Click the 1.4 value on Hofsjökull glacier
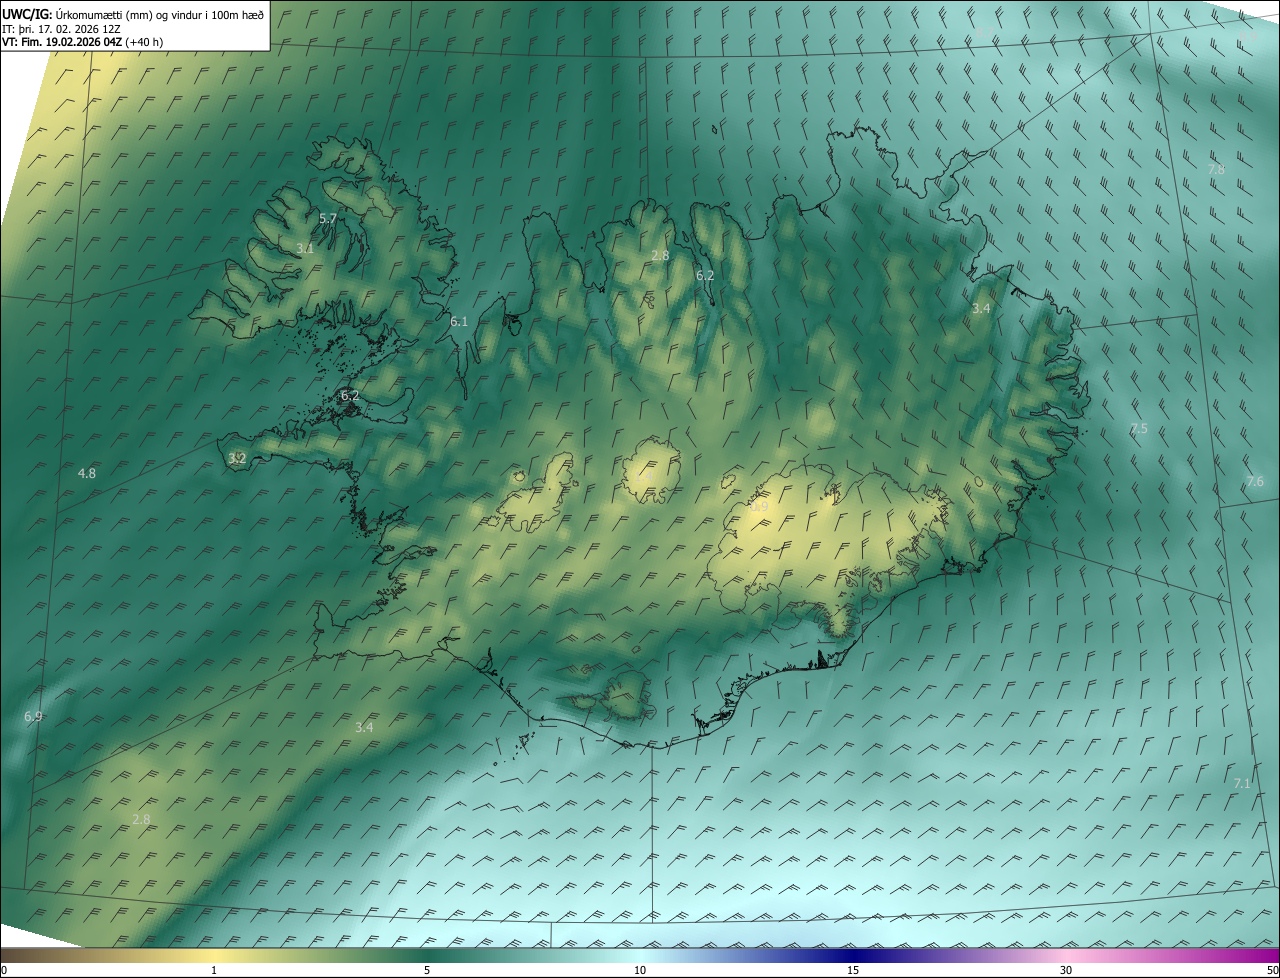 point(645,476)
